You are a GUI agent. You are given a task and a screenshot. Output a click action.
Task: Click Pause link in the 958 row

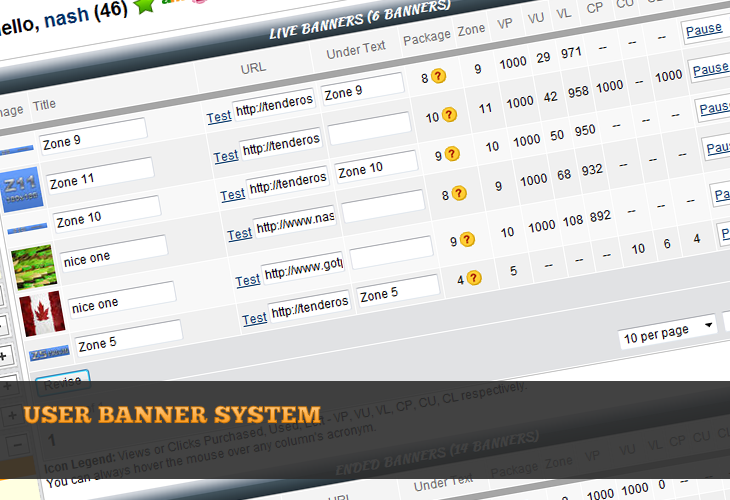coord(711,69)
